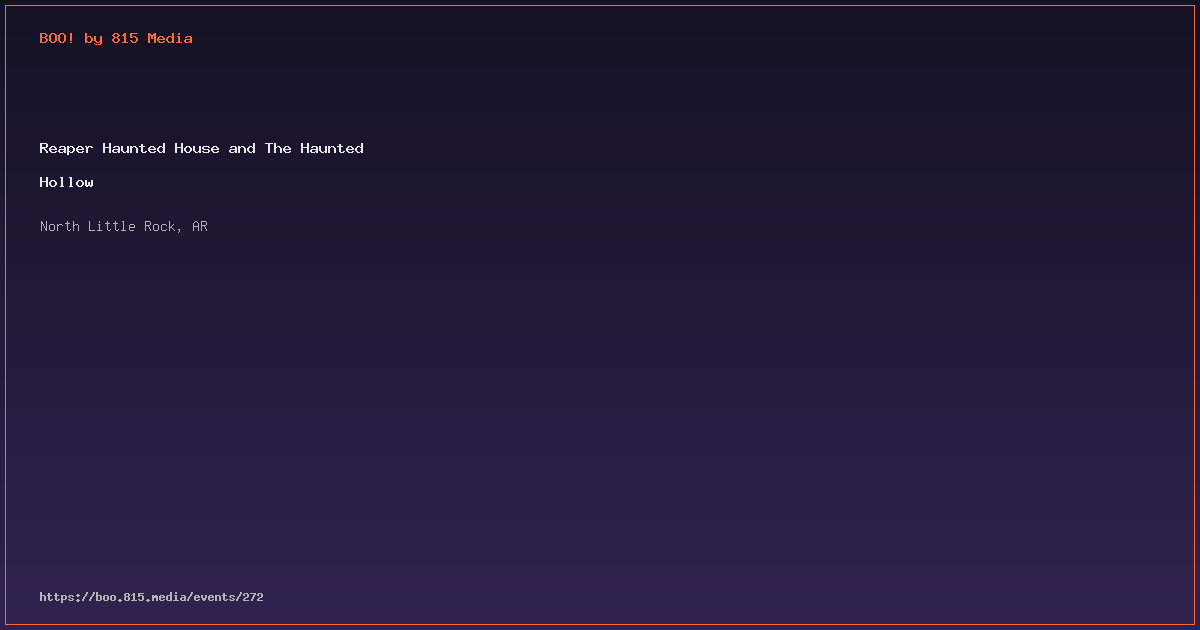This screenshot has width=1200, height=630.
Task: Click the word North in the location
Action: 60,226
